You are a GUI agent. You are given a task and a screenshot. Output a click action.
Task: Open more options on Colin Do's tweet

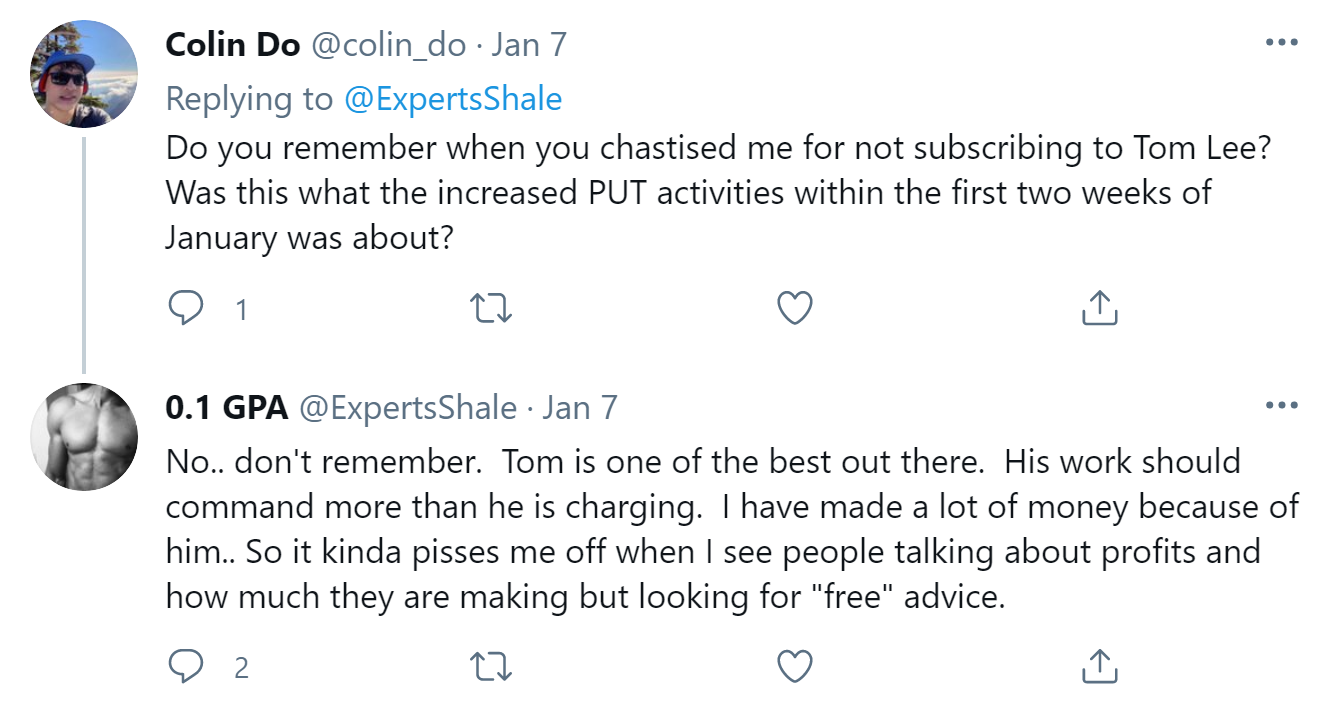(1281, 44)
